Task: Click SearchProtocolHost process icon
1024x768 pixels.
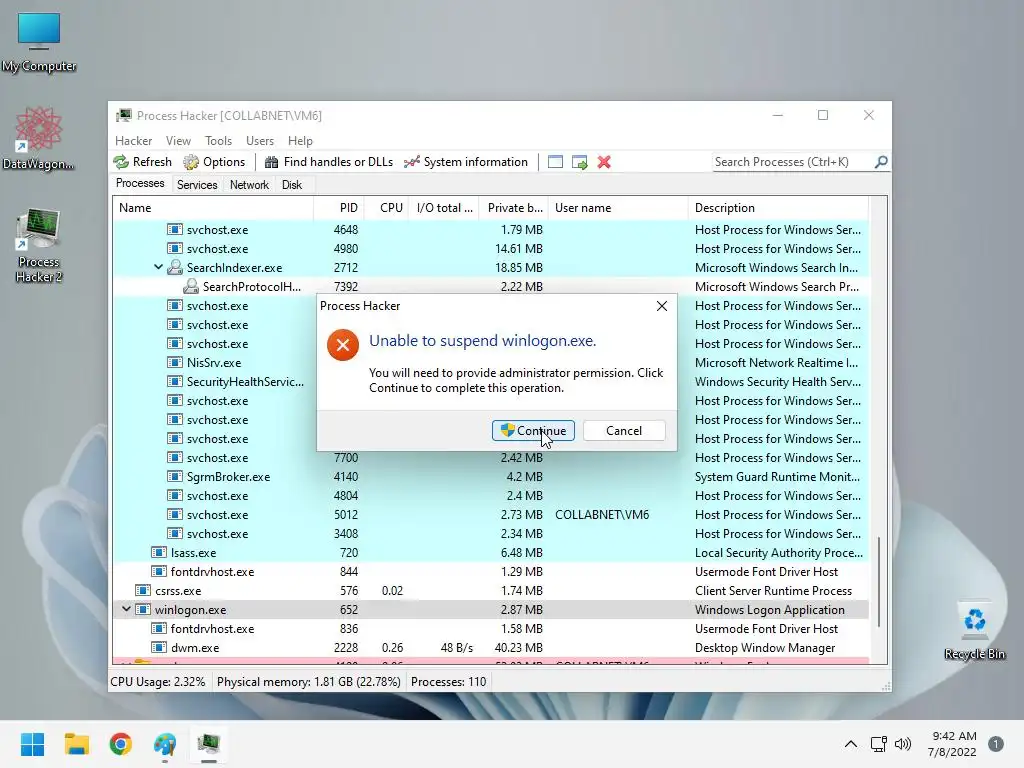Action: (191, 287)
